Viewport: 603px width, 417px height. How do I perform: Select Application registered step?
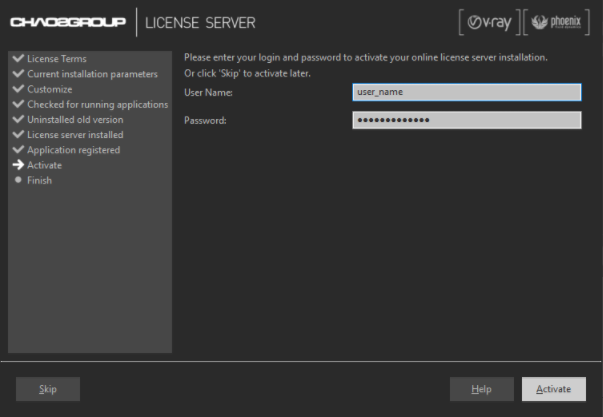tap(73, 150)
